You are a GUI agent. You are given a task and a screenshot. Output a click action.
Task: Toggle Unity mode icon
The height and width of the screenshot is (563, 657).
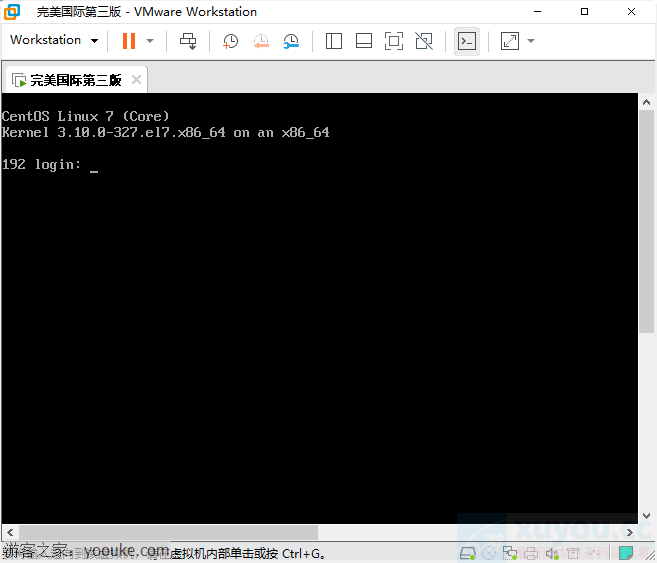(424, 41)
